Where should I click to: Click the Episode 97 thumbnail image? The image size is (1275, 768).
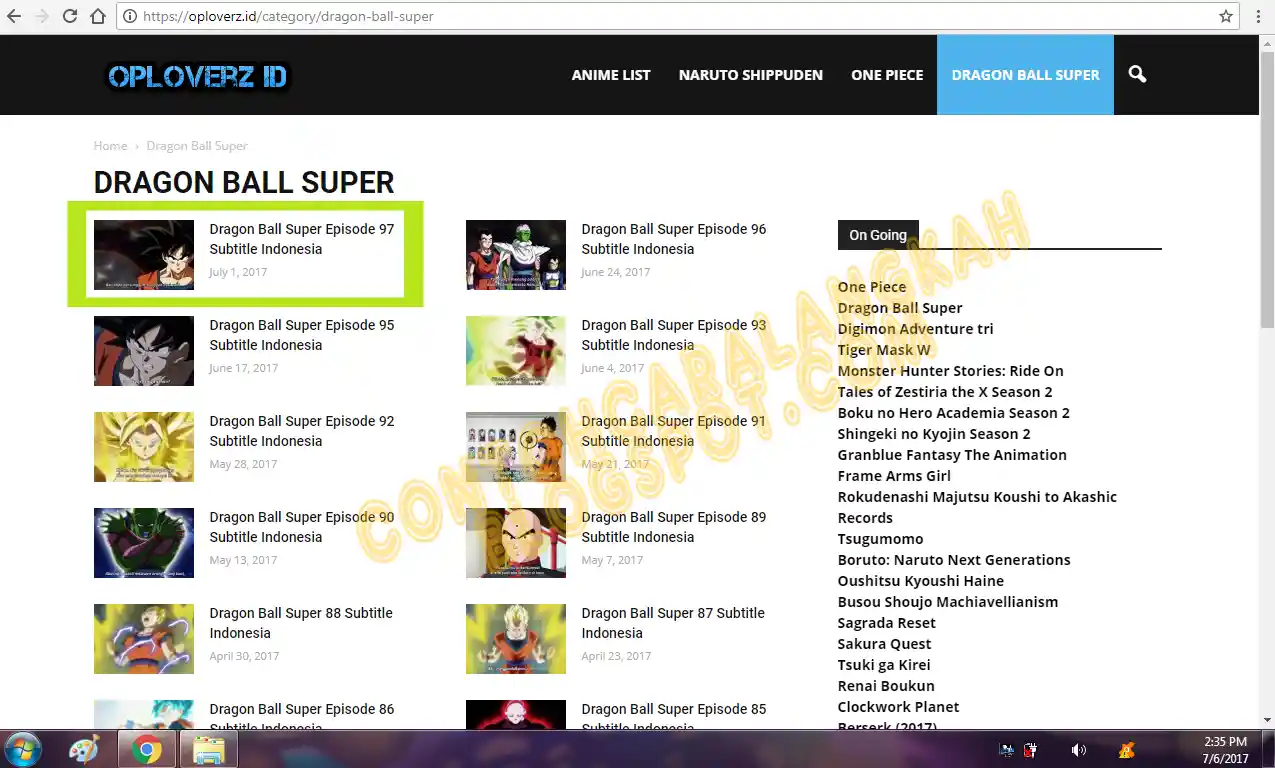[x=144, y=255]
